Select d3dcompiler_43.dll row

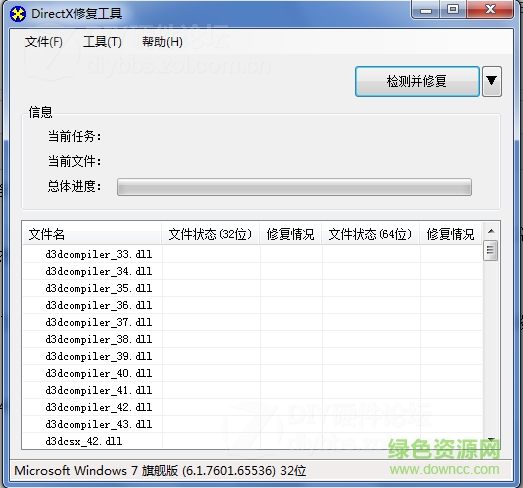coord(252,424)
